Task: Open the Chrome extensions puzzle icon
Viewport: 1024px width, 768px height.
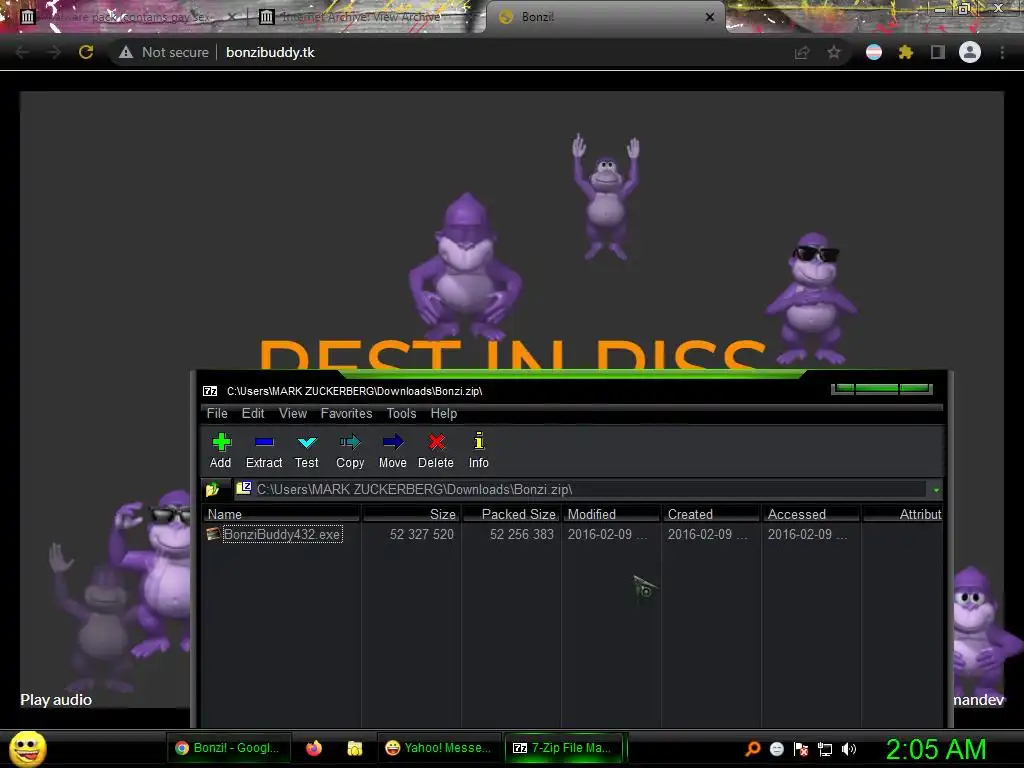Action: click(x=905, y=52)
